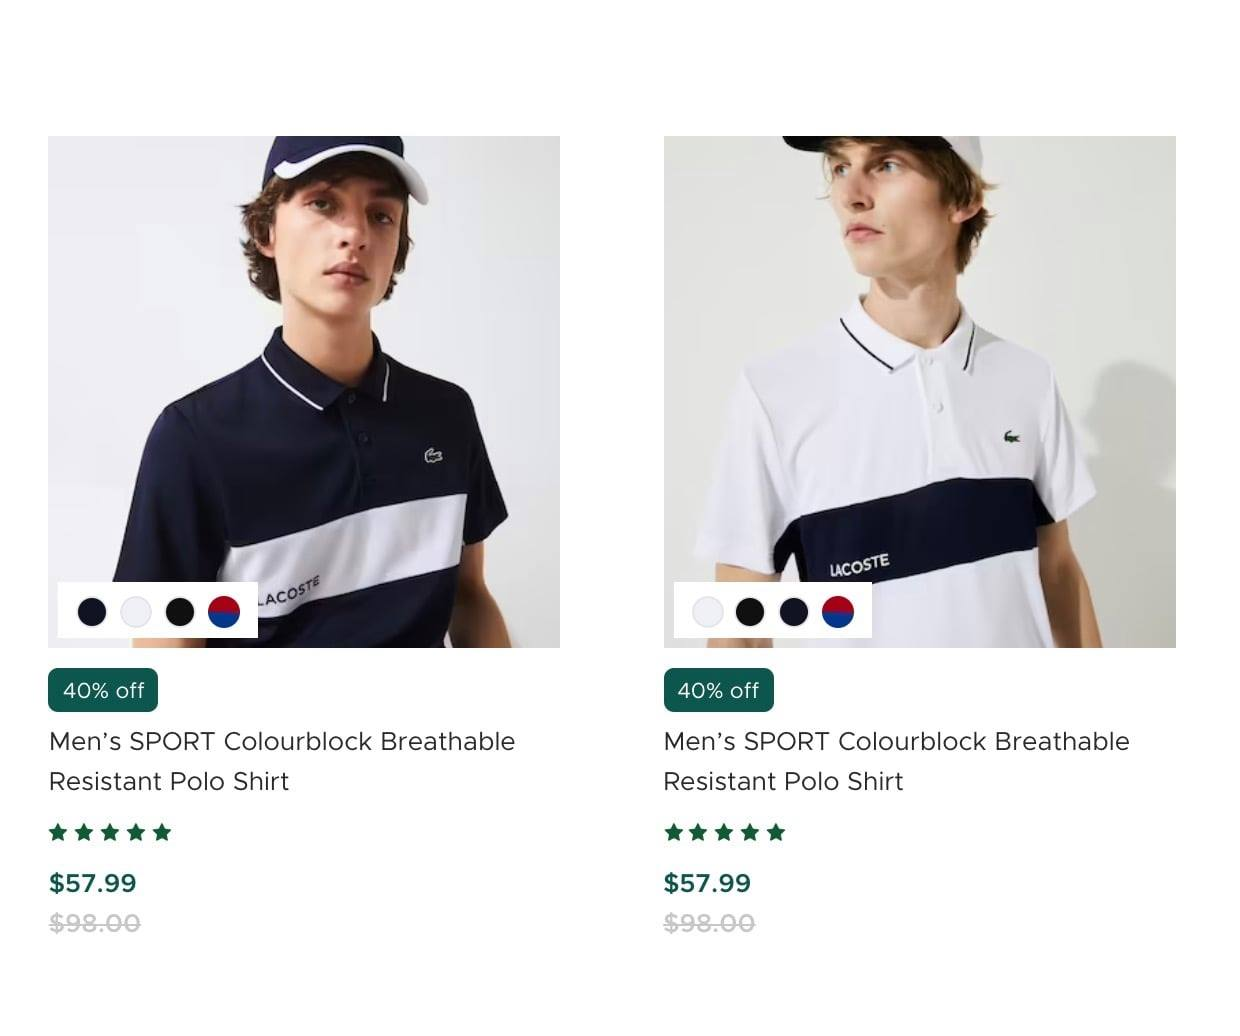The image size is (1240, 1036).
Task: Click the $57.99 price of white polo
Action: point(707,883)
